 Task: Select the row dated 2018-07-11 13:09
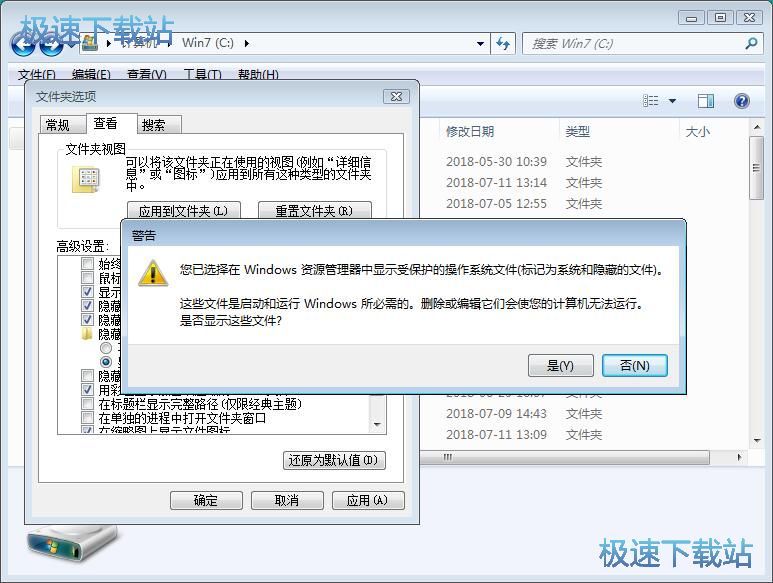pyautogui.click(x=583, y=435)
